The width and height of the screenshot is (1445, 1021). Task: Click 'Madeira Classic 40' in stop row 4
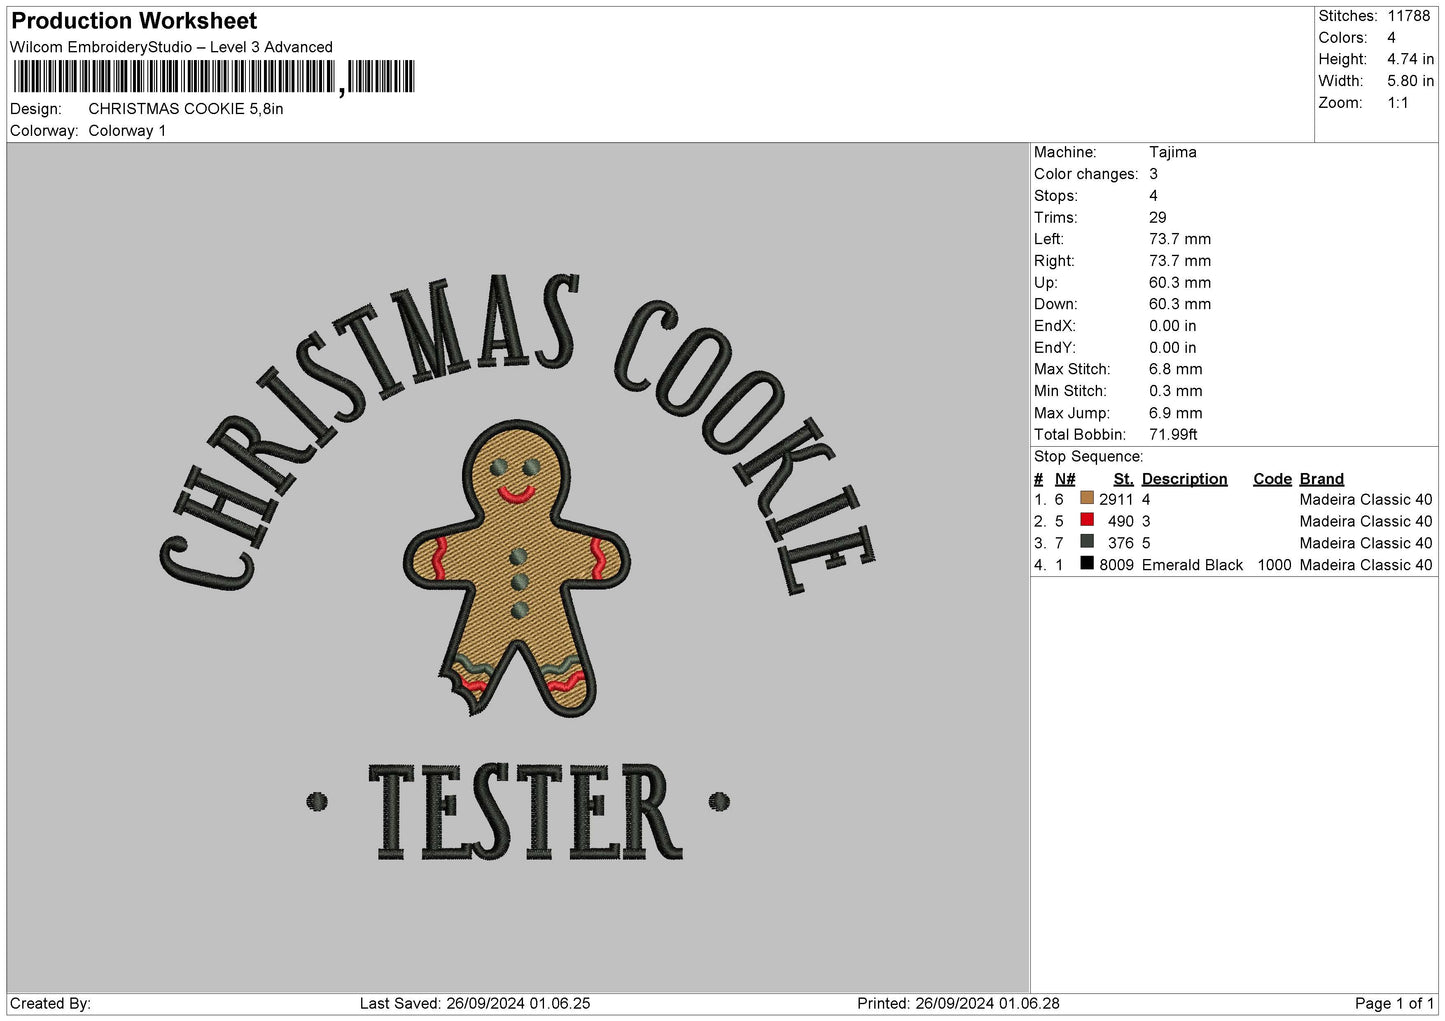[x=1366, y=565]
